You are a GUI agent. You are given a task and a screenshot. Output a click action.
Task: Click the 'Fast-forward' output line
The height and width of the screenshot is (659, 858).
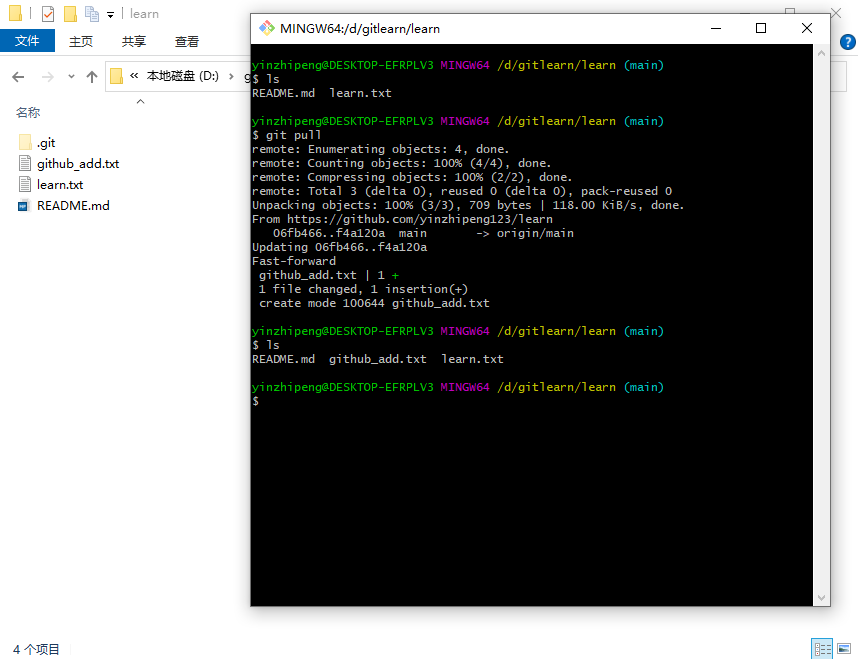294,261
